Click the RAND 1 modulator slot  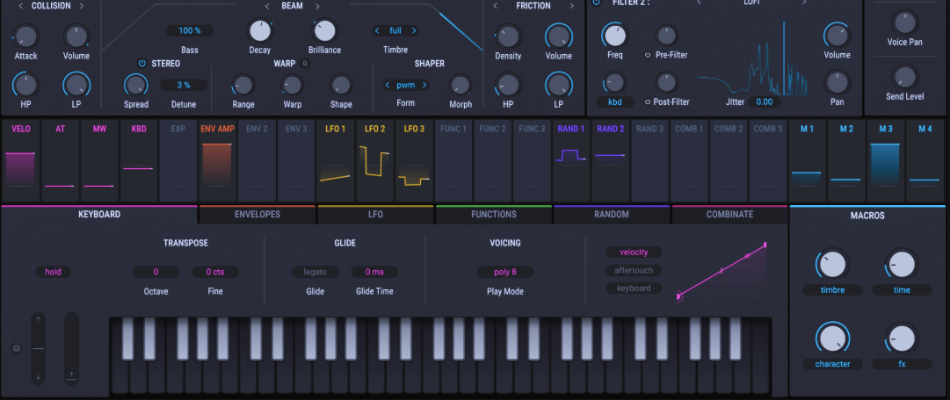coord(572,160)
